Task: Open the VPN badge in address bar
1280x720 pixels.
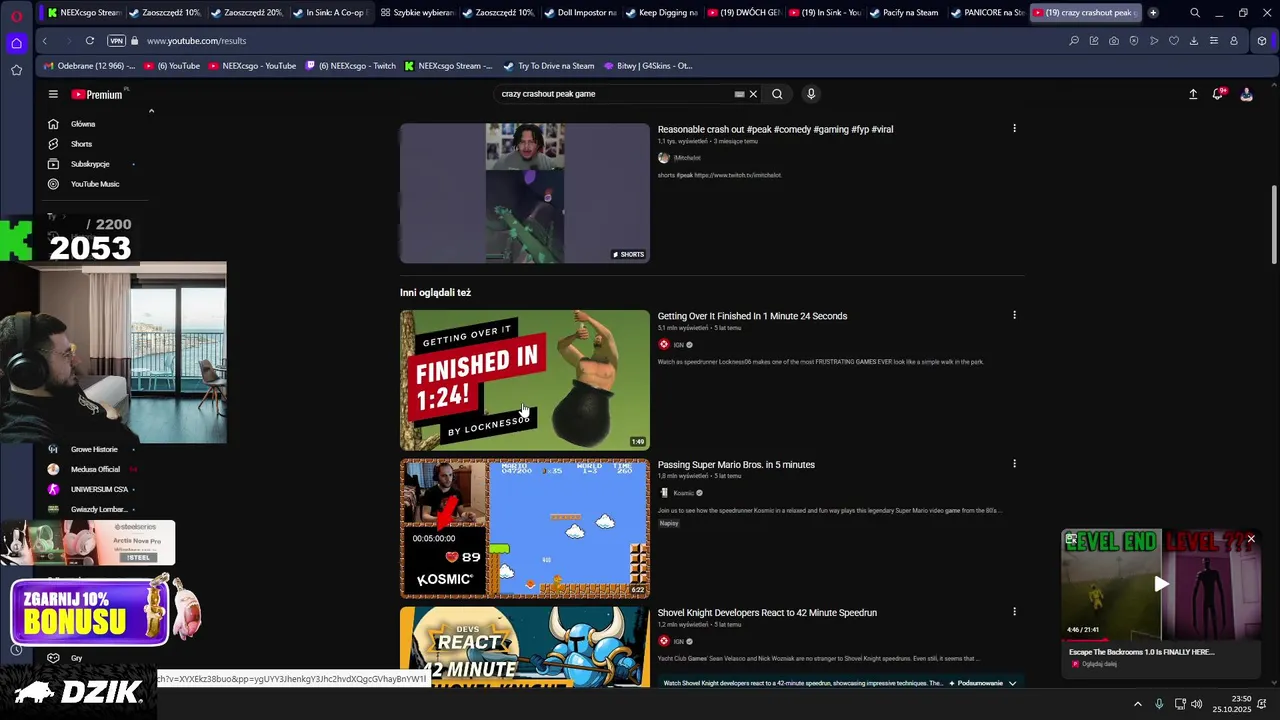Action: (116, 41)
